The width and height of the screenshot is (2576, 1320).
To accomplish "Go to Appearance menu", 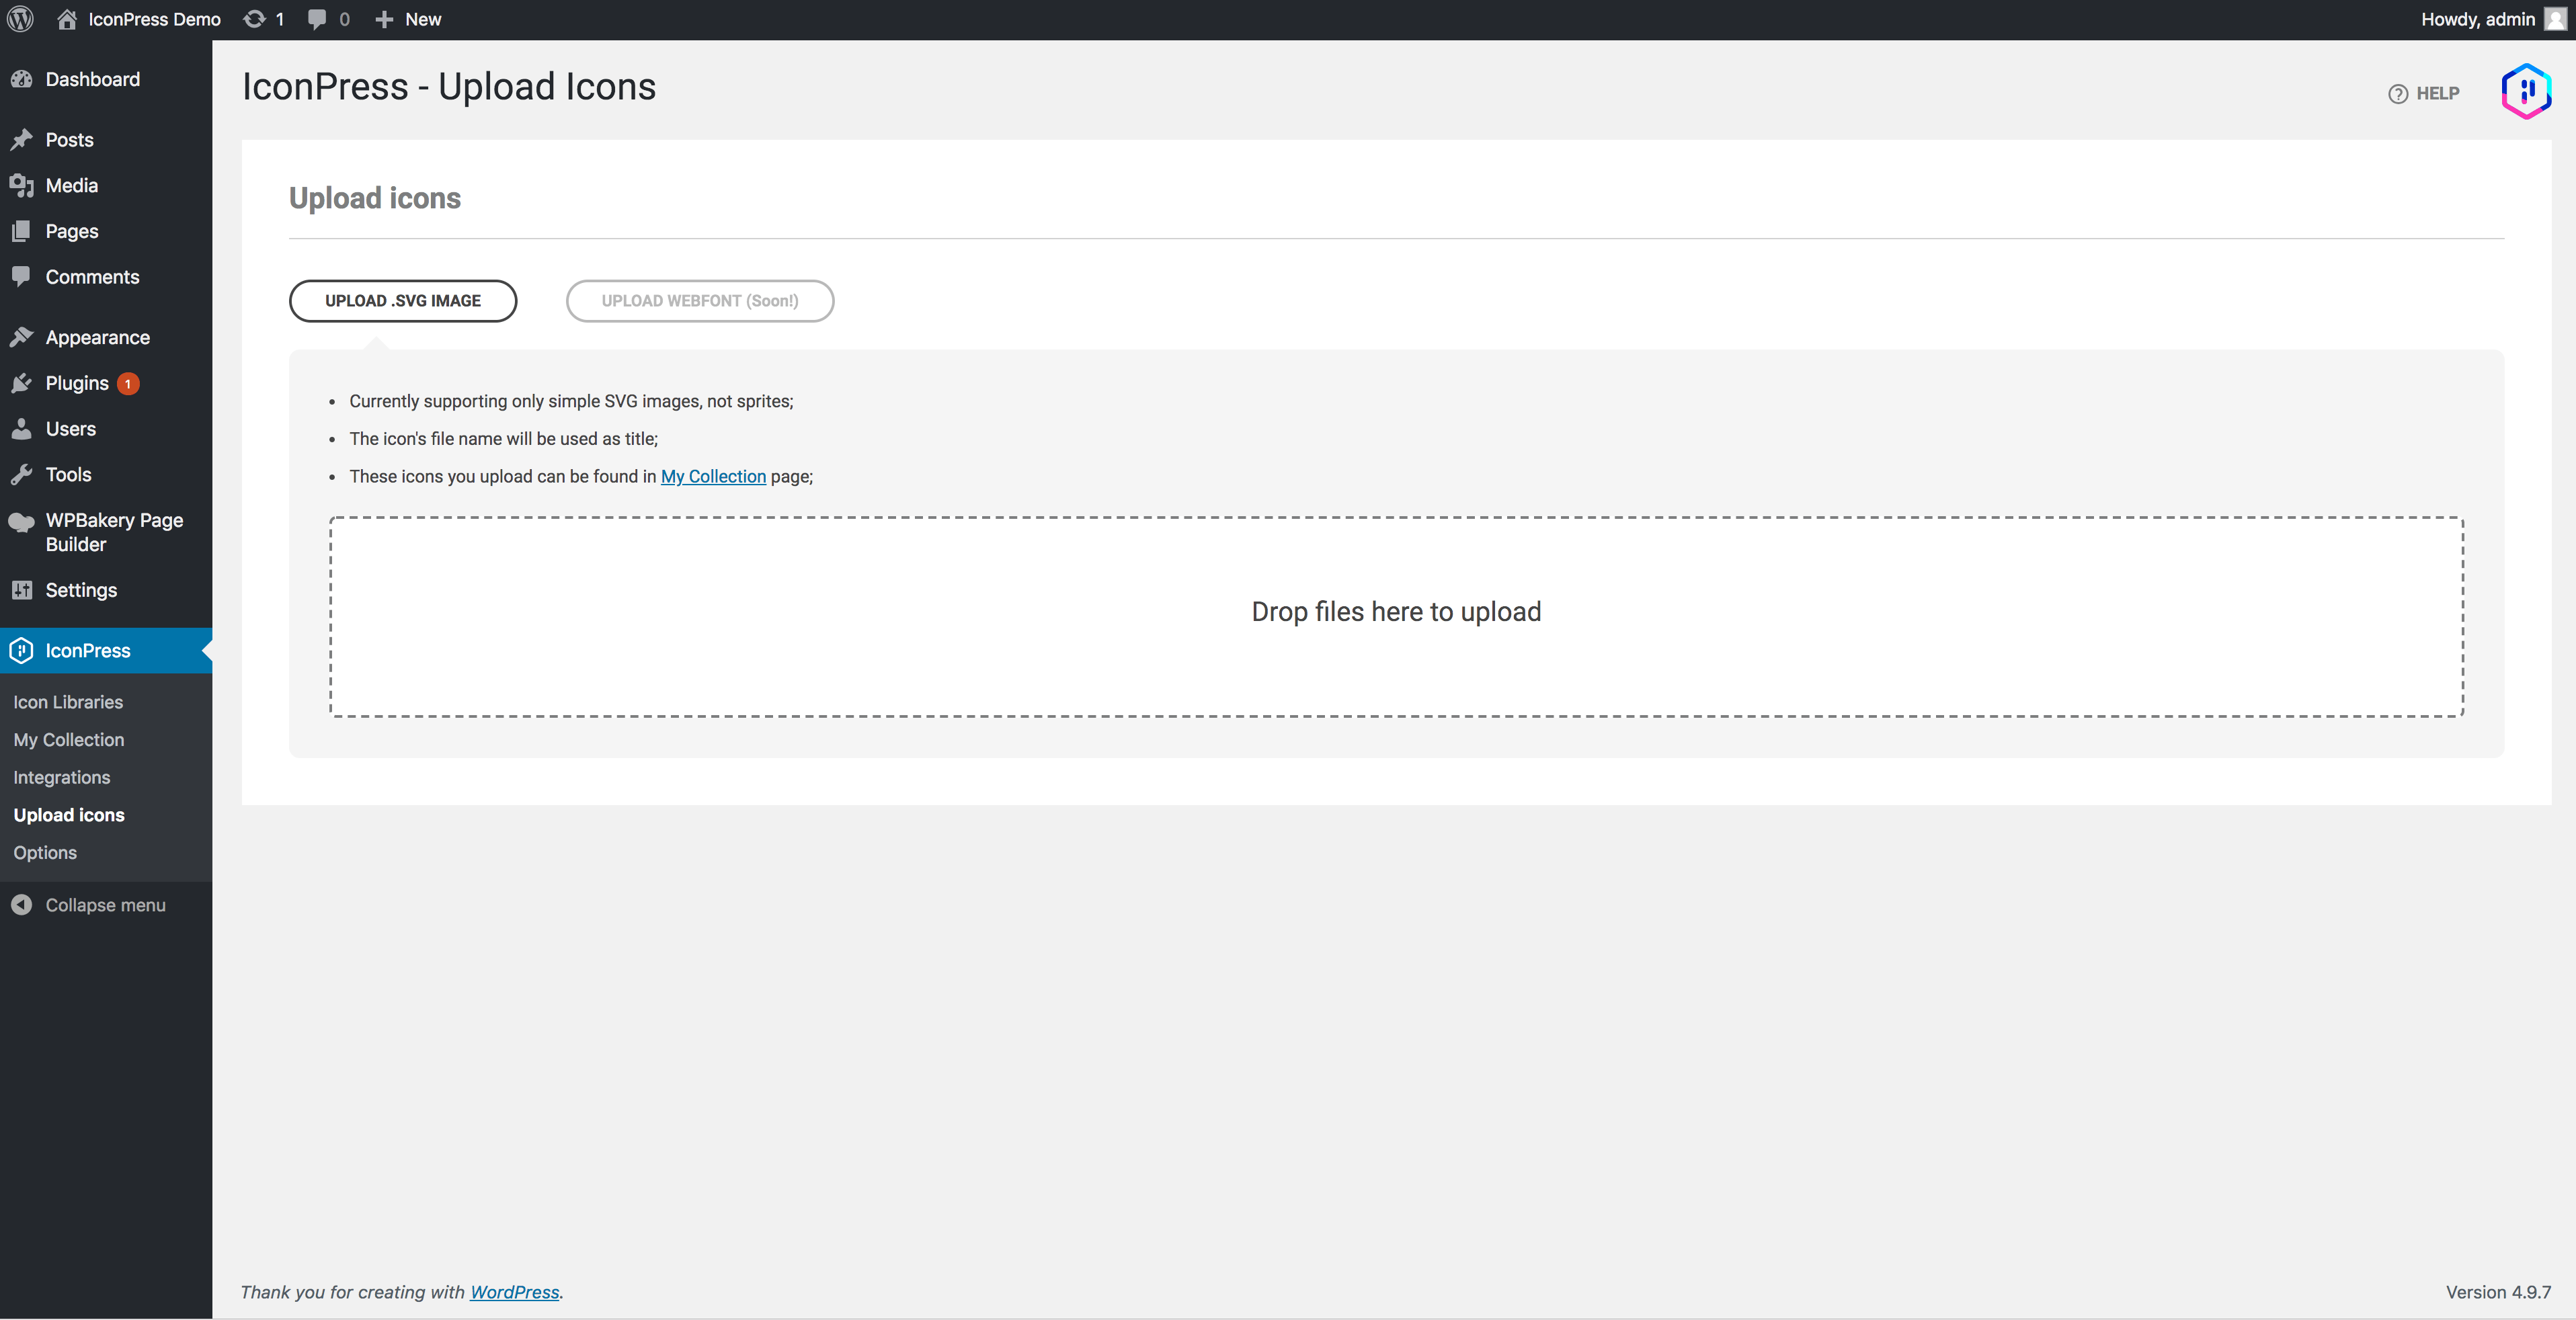I will tap(97, 338).
